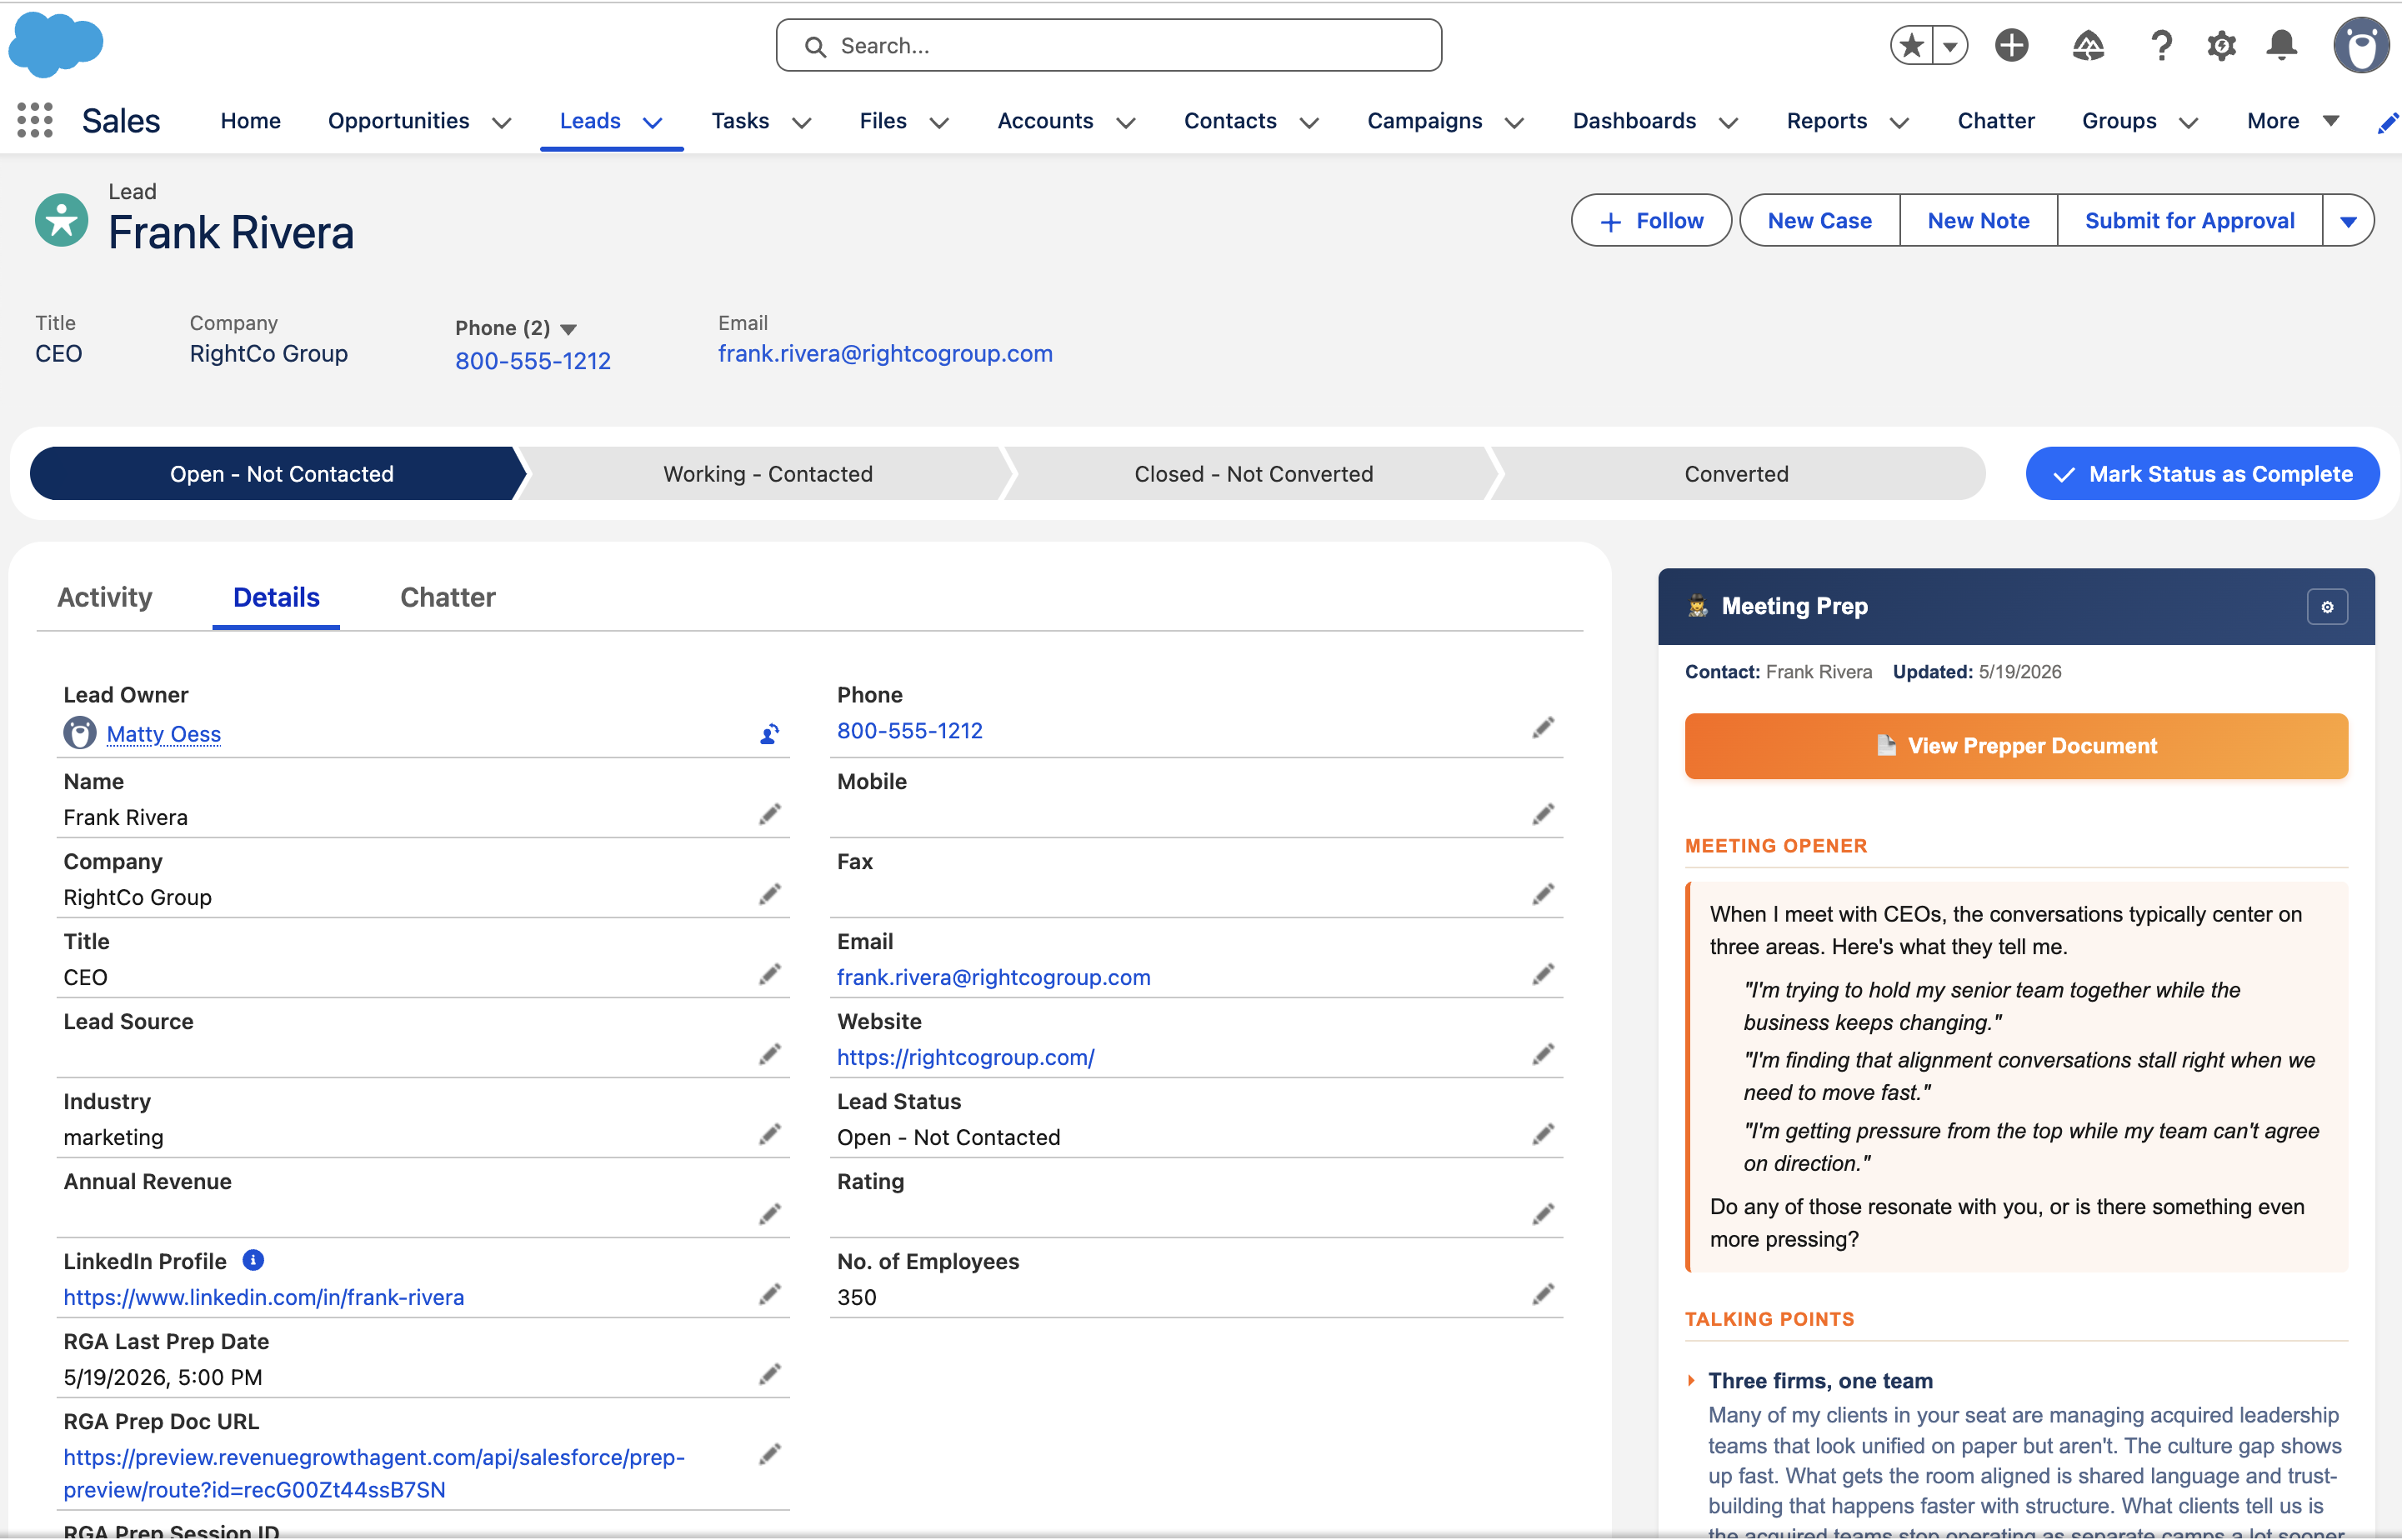2402x1540 pixels.
Task: Click the Change Owner icon next to Matty Oess
Action: point(769,734)
